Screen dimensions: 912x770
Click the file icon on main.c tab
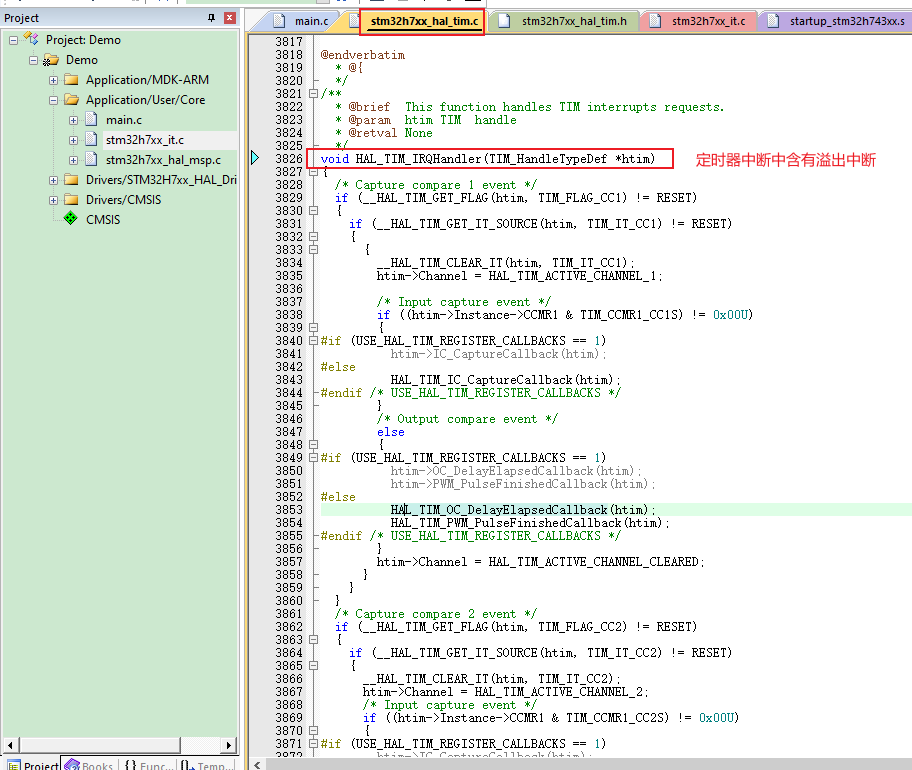(280, 21)
